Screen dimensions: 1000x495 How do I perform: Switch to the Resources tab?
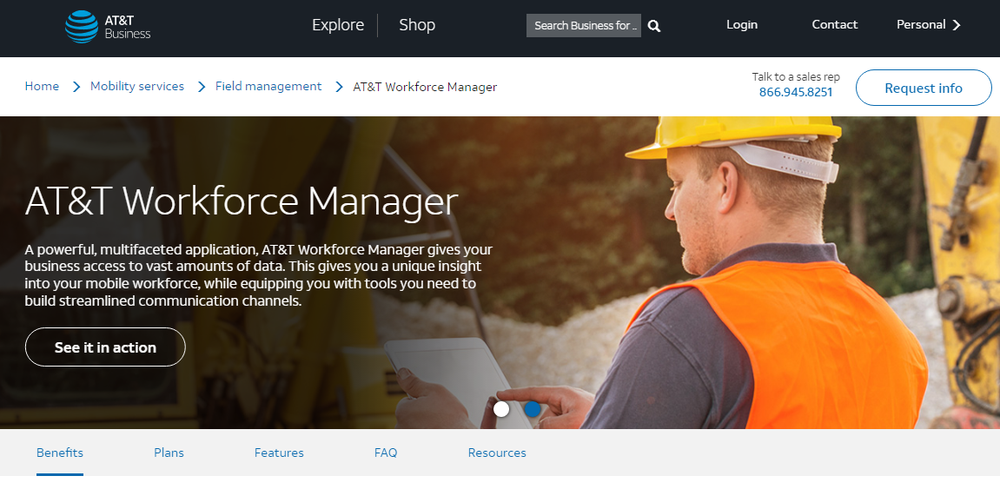(x=497, y=453)
